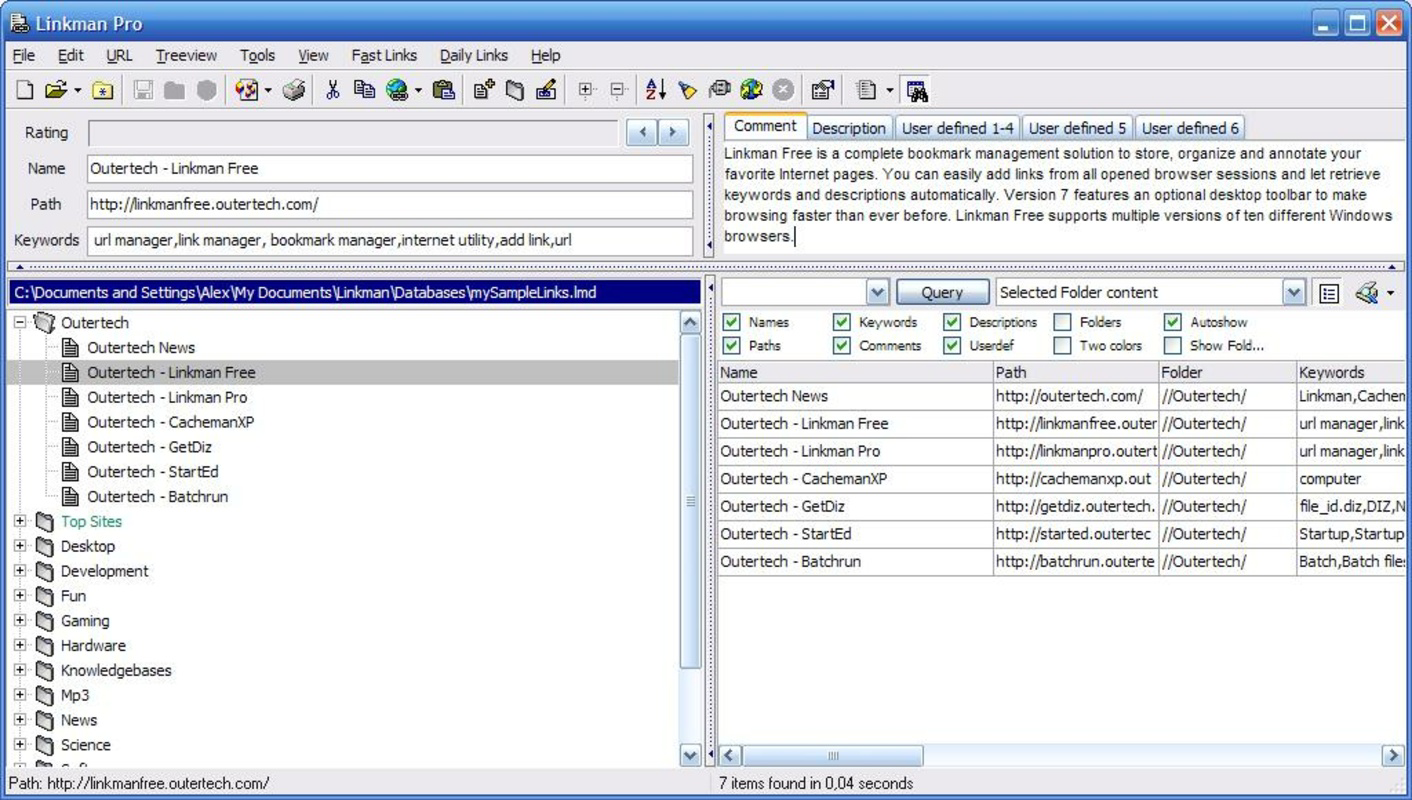Click the search panel printer icon
This screenshot has height=800, width=1412.
pyautogui.click(x=1367, y=293)
